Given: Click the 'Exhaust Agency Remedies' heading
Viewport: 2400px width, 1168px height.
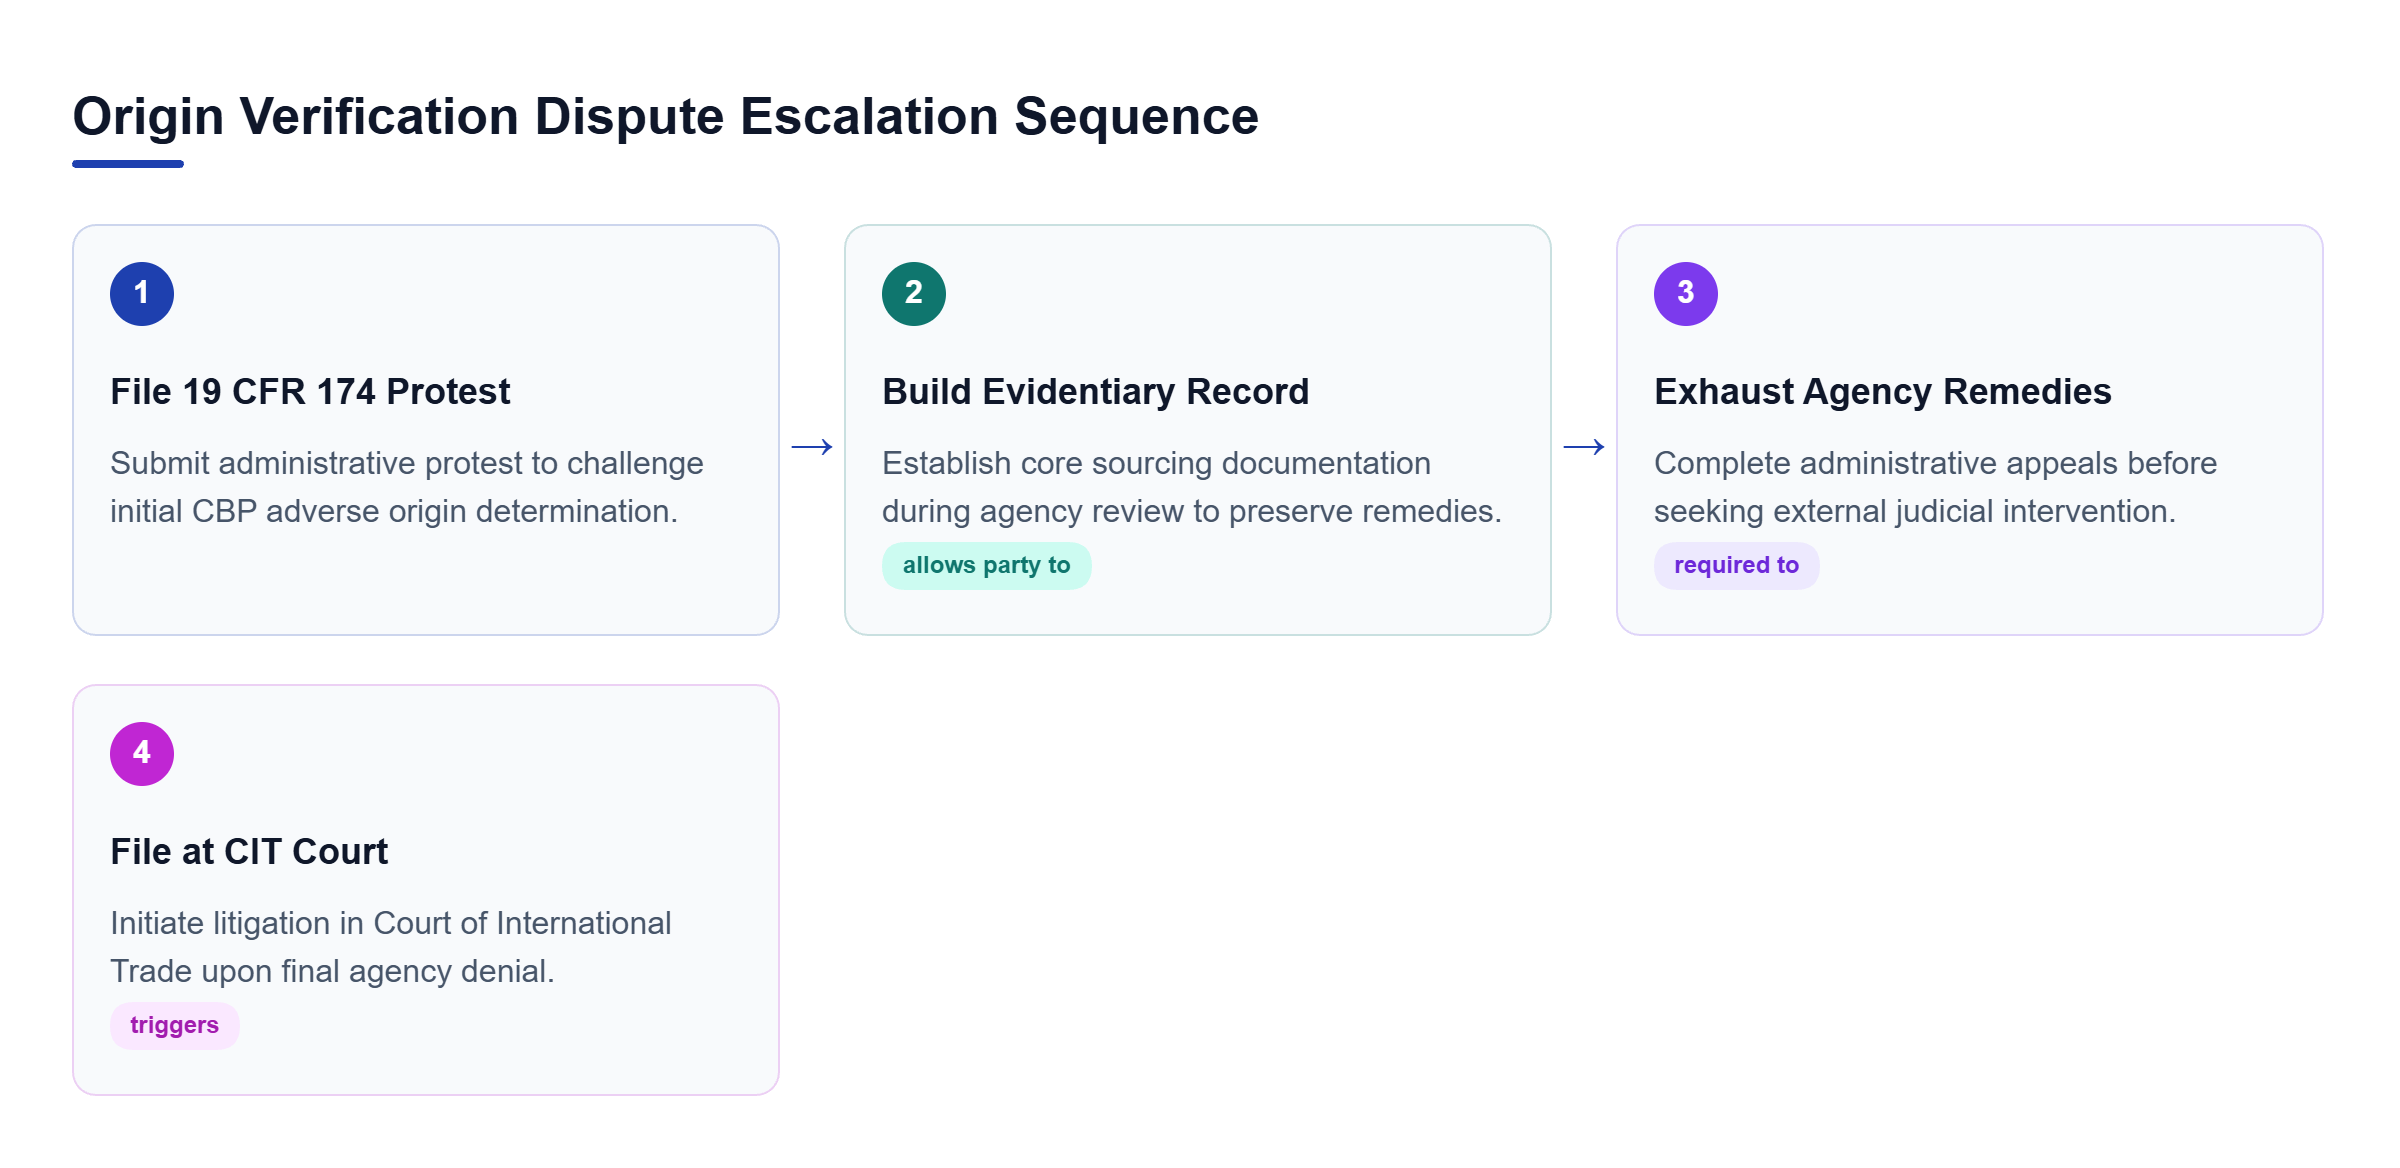Looking at the screenshot, I should [x=1882, y=392].
